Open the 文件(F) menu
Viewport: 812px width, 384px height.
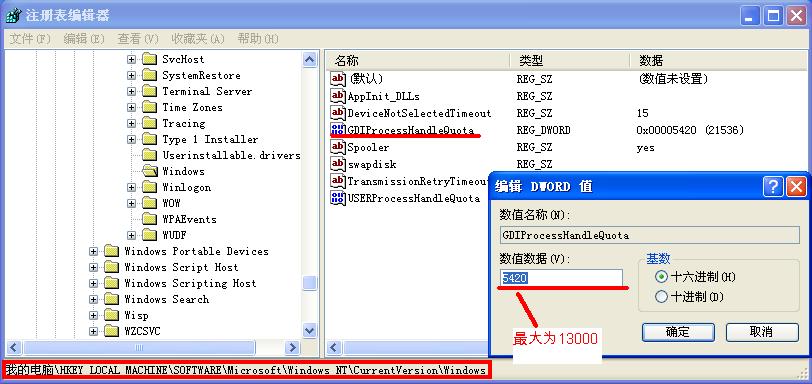(30, 39)
